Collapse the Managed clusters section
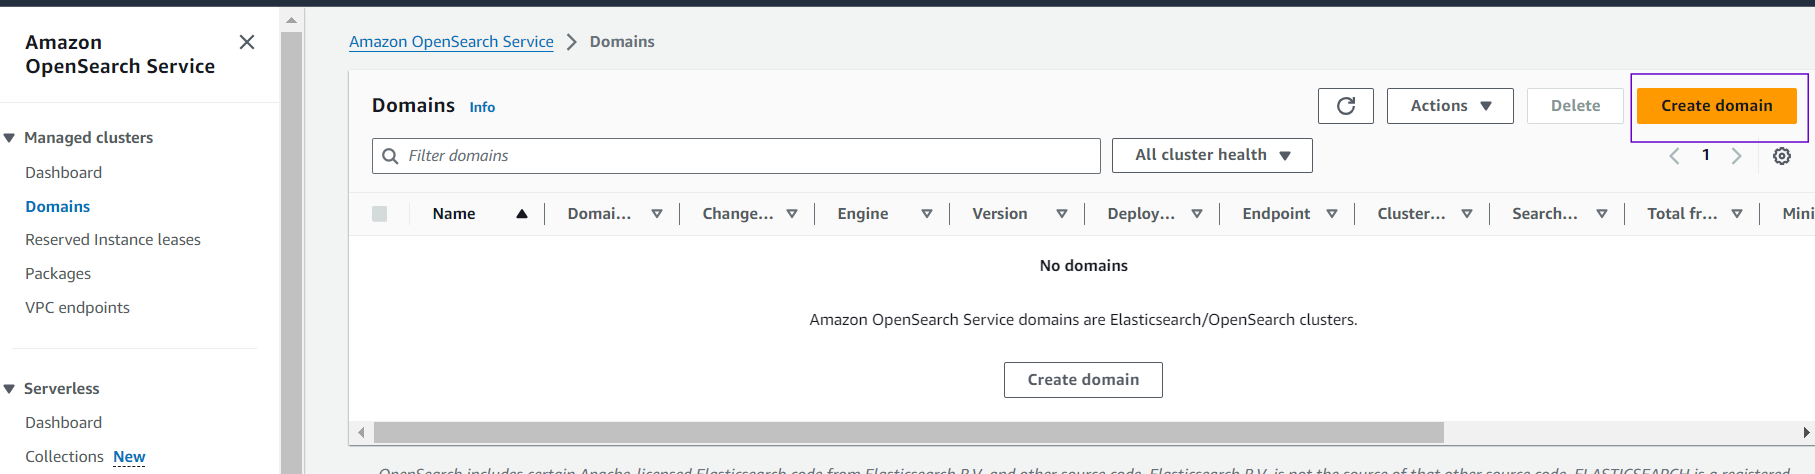 click(10, 138)
